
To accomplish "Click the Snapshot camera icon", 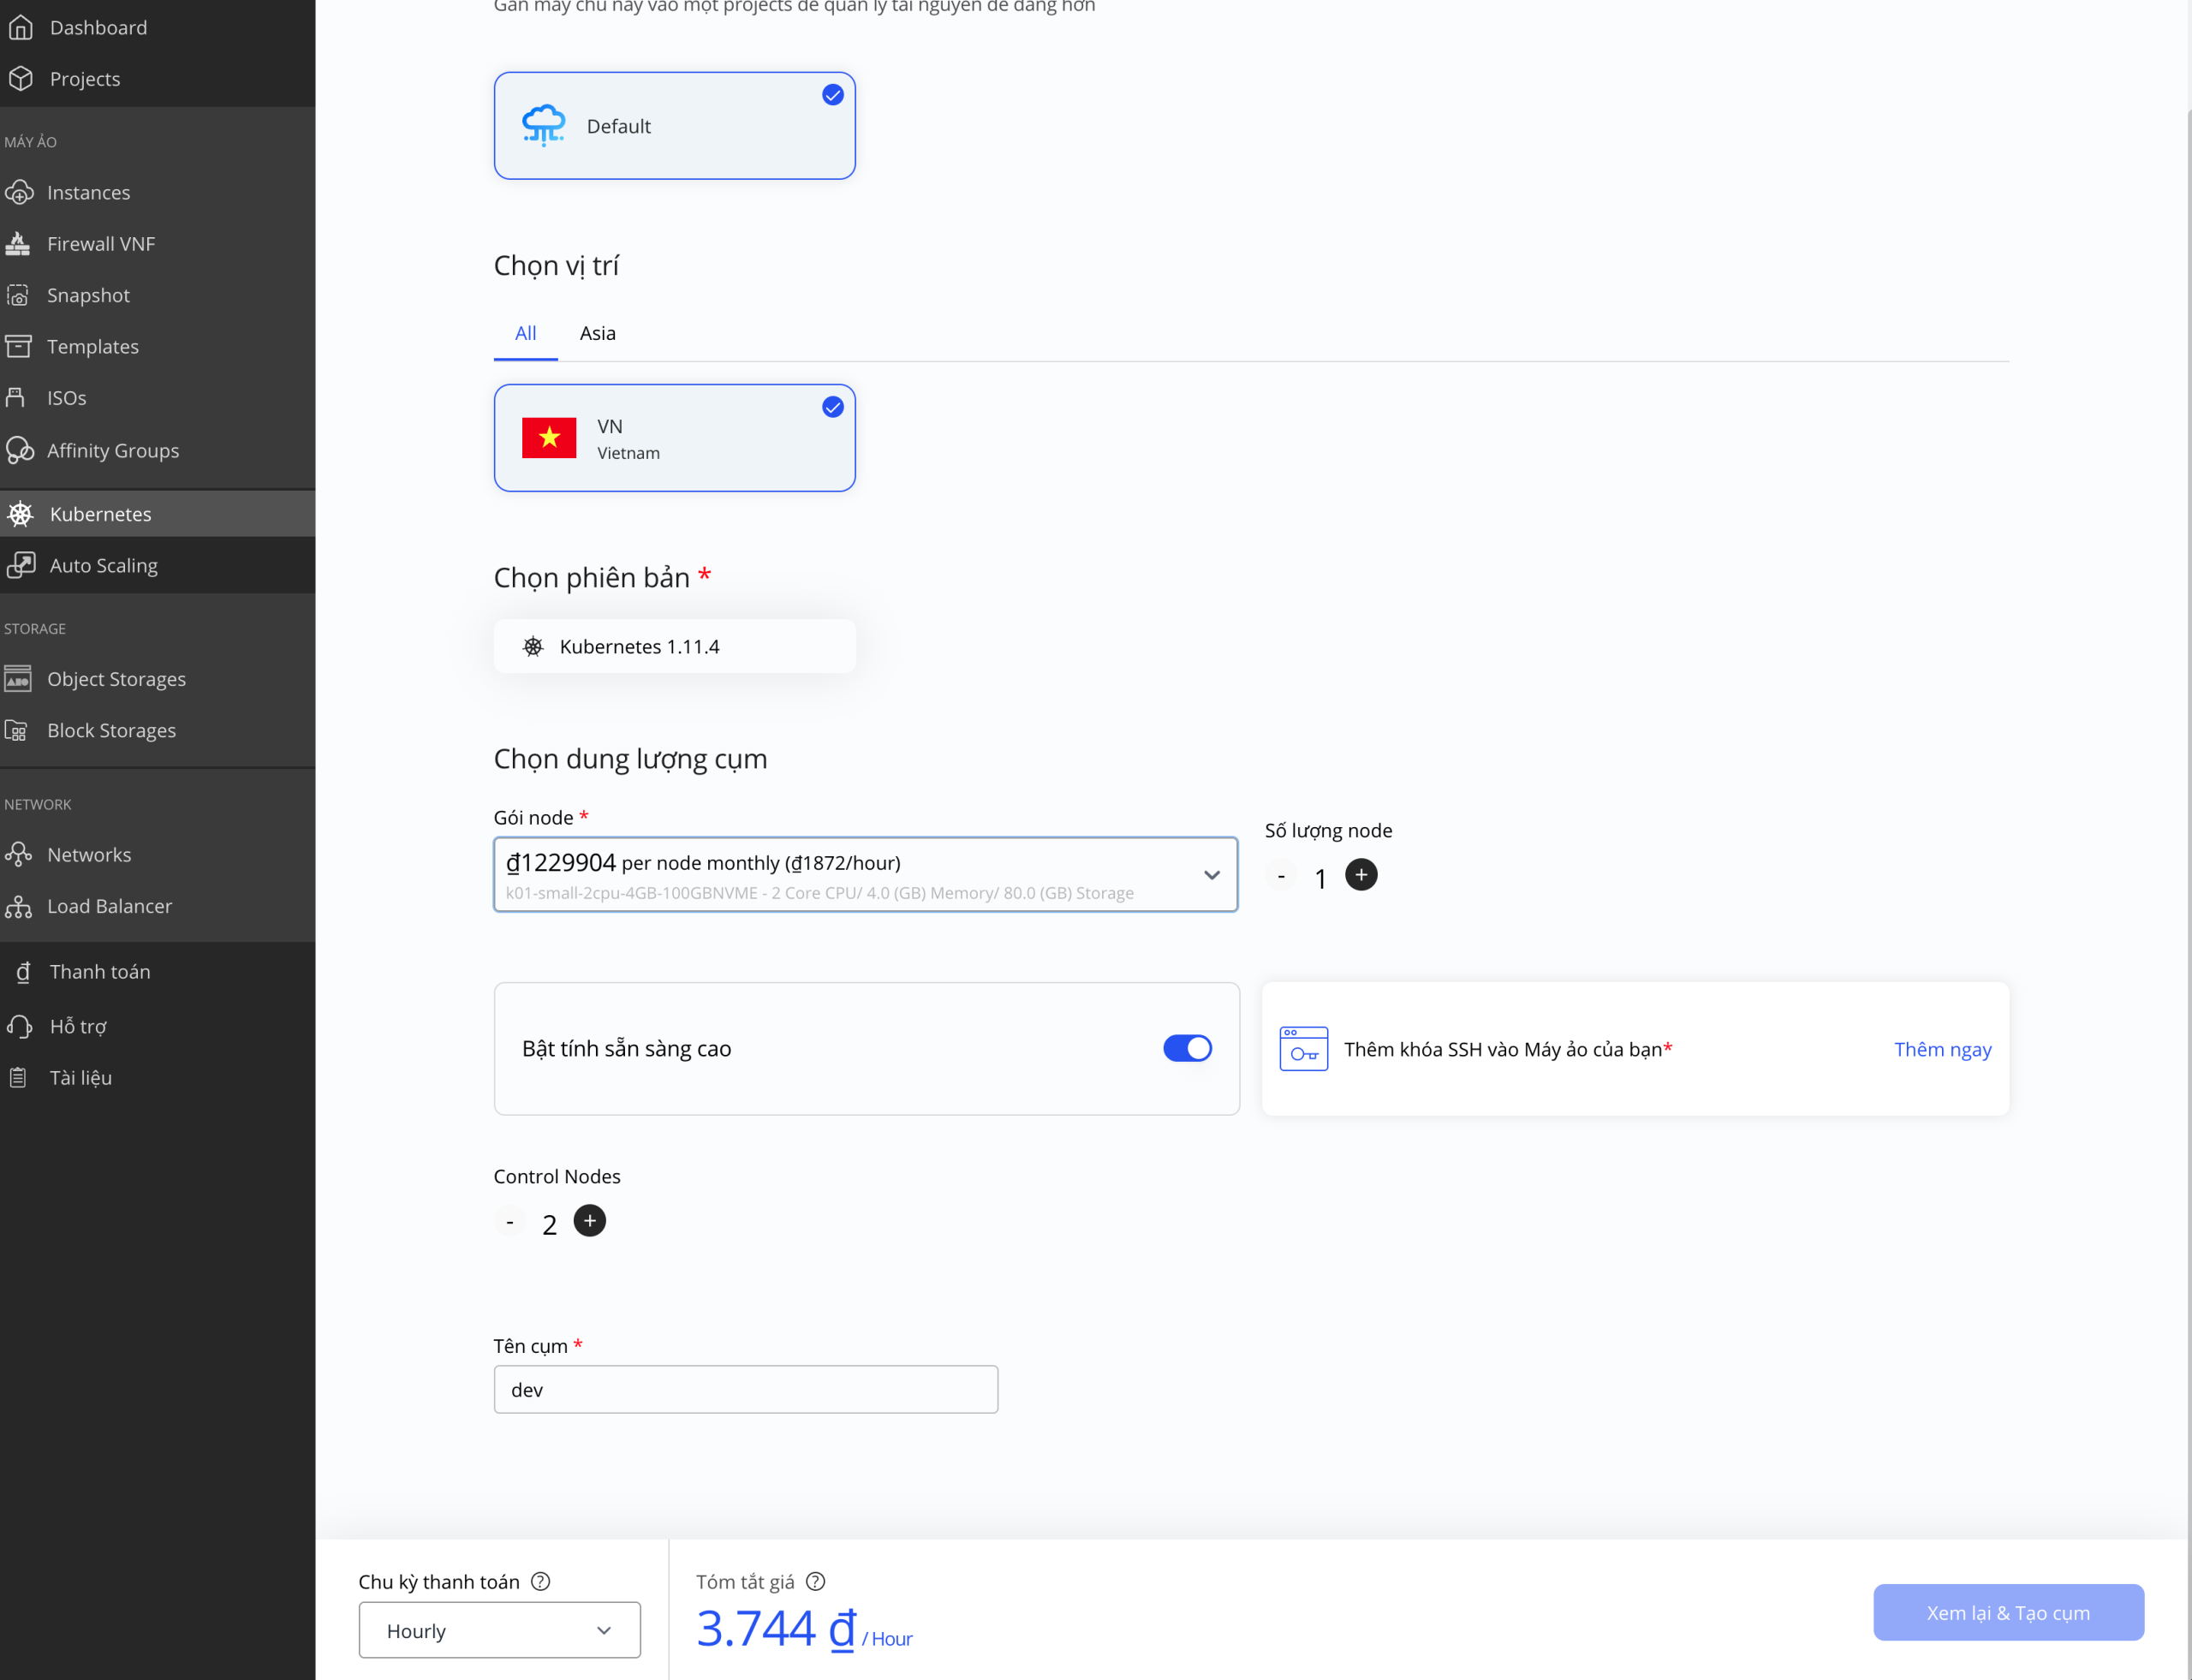I will point(18,295).
